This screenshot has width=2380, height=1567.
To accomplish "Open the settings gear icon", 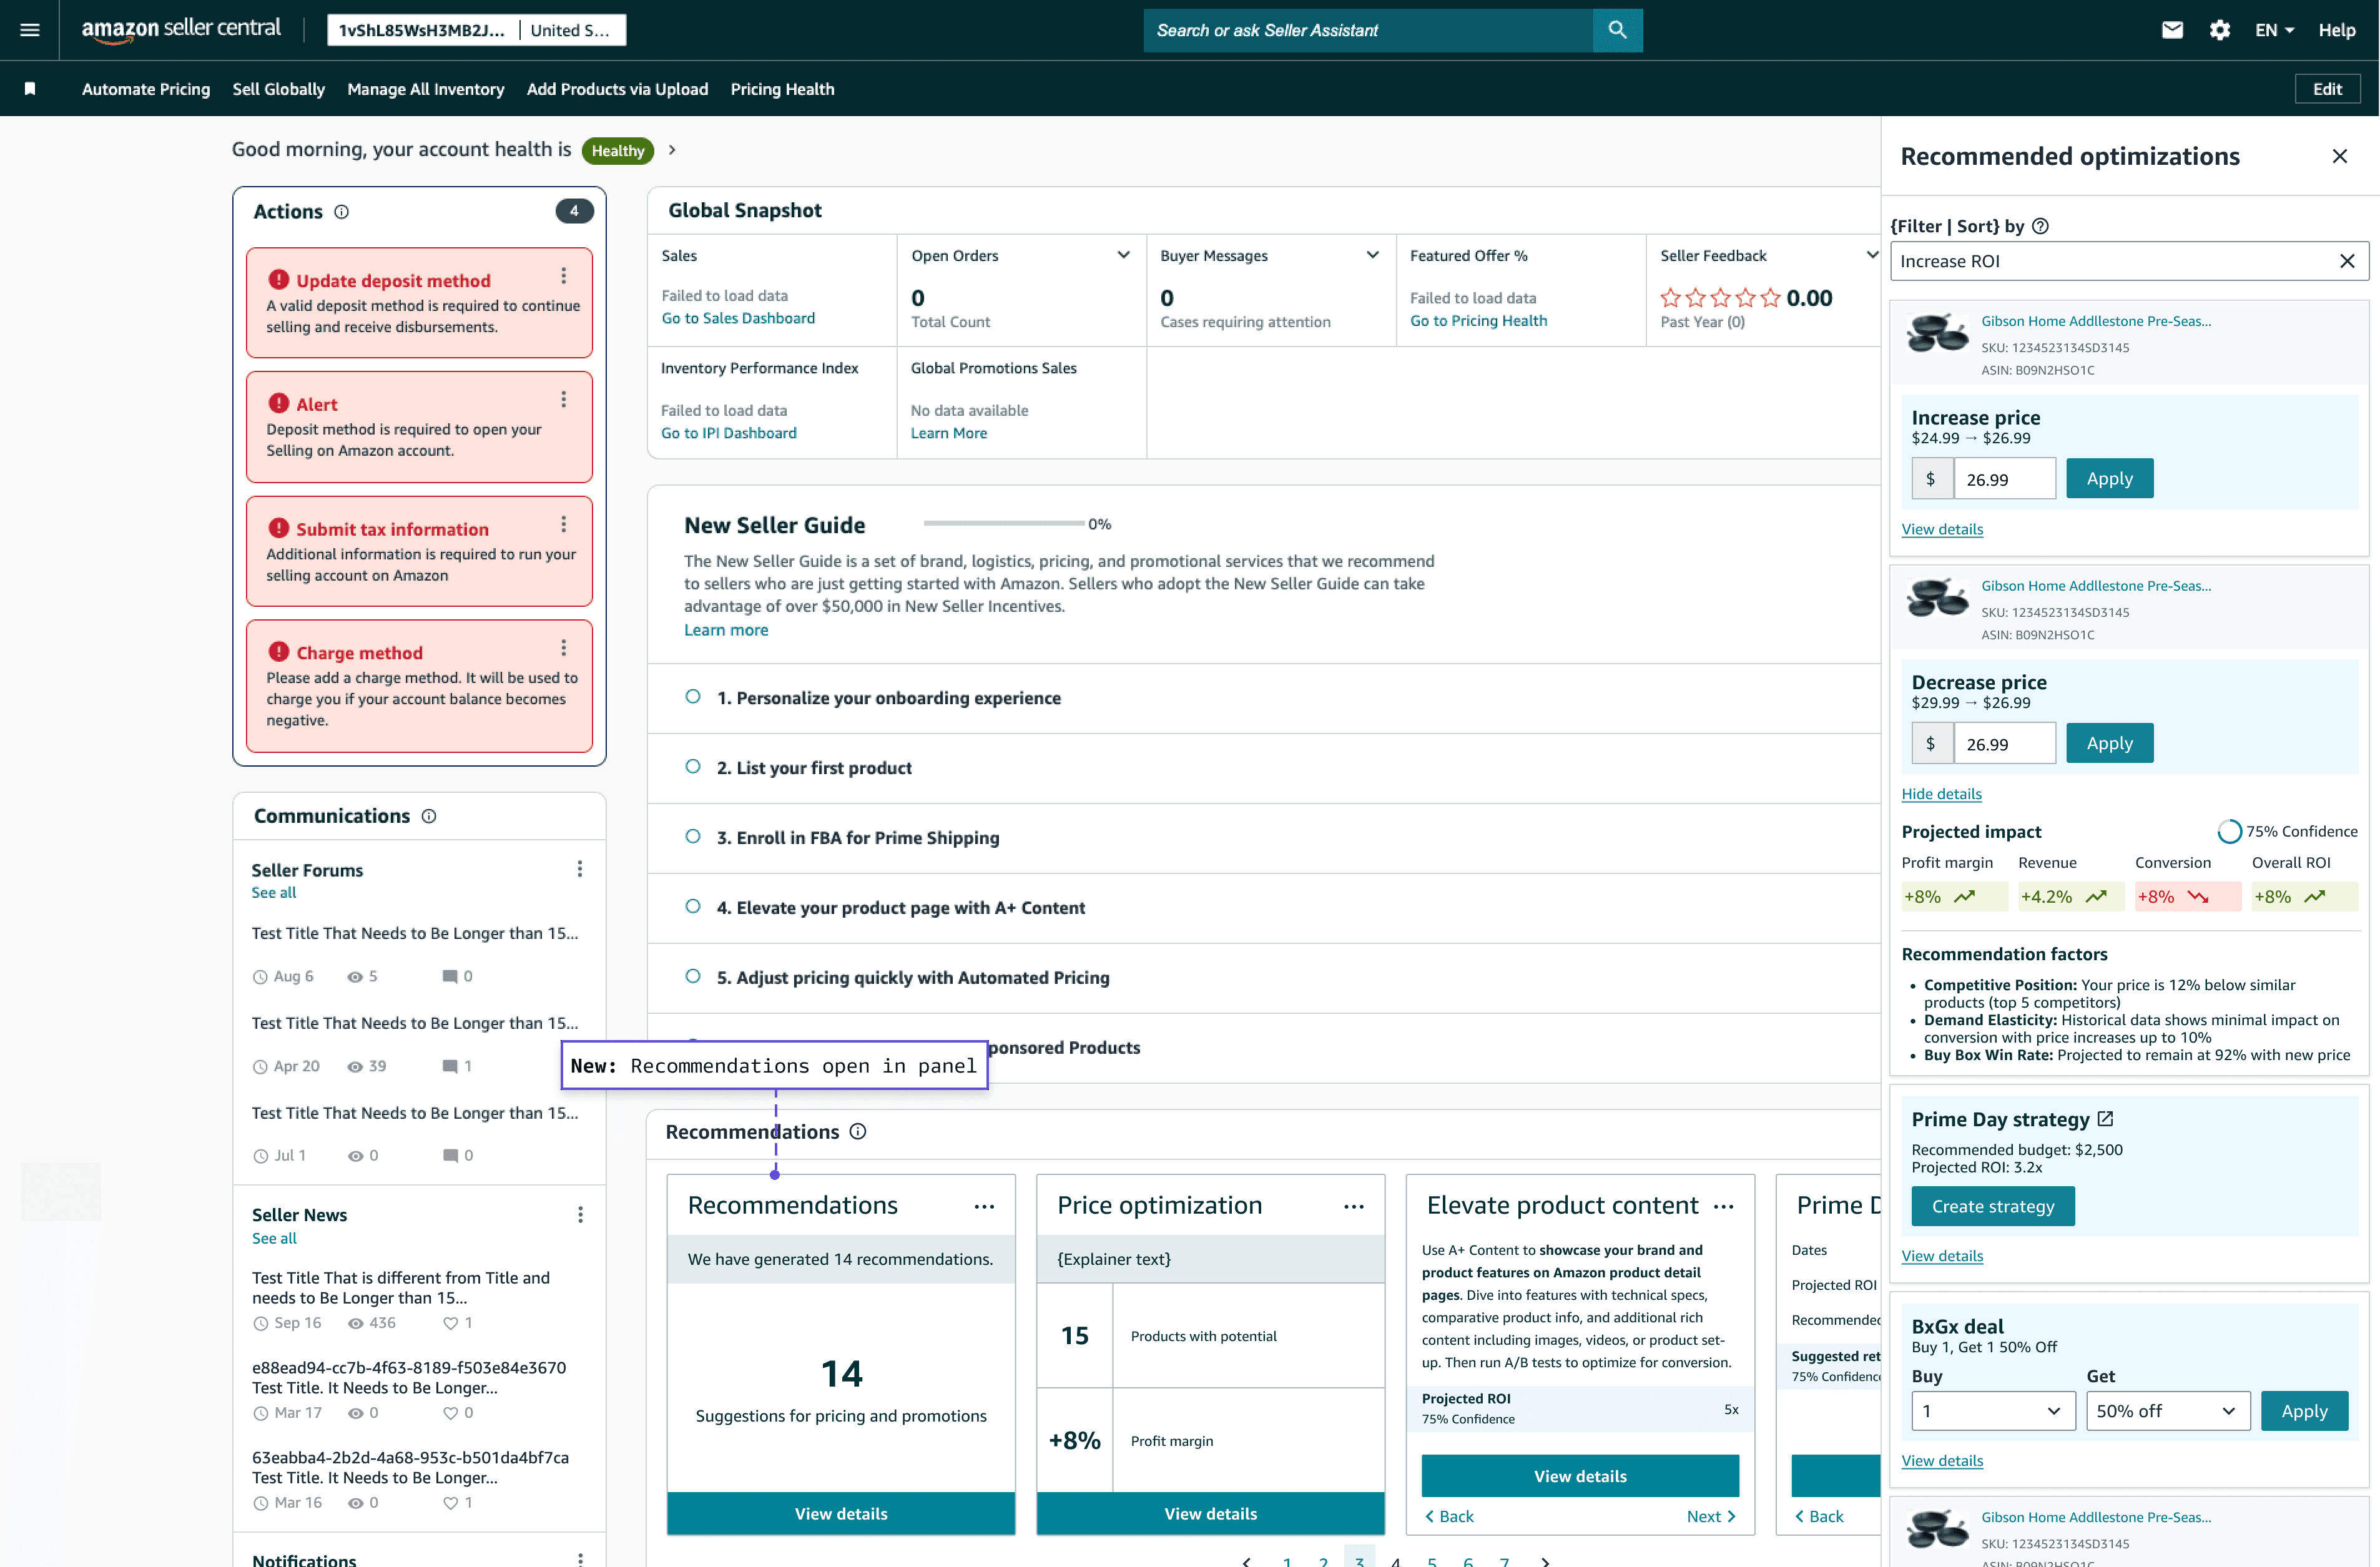I will (2219, 30).
